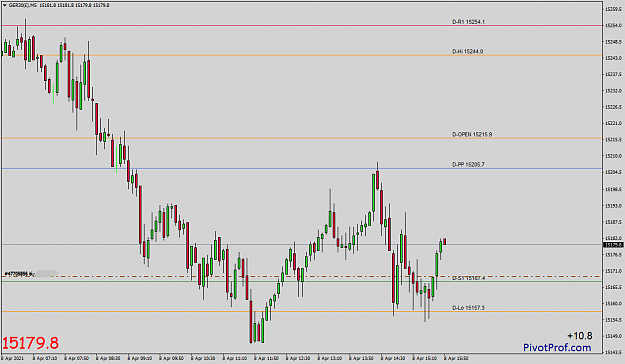The height and width of the screenshot is (364, 625).
Task: Click the highlighted current price tag on the price axis
Action: (x=613, y=245)
